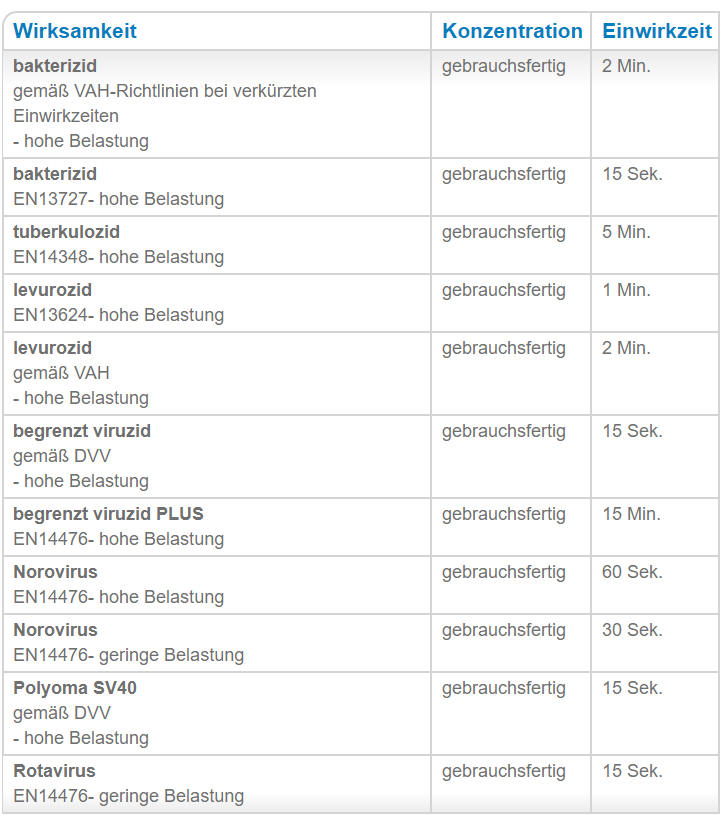Click 'gemäß VAH-Richtlinien bei verkürzten' text

coord(165,91)
